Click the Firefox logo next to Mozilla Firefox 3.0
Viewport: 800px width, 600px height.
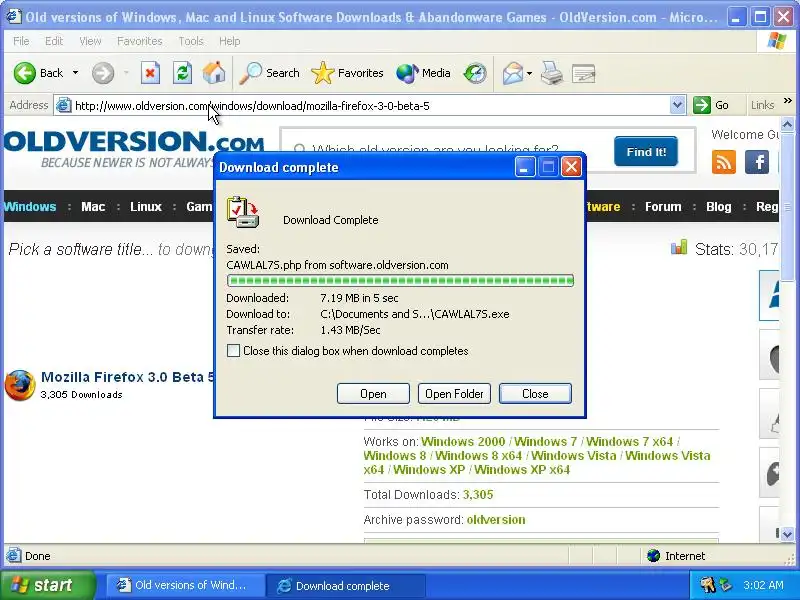[19, 385]
